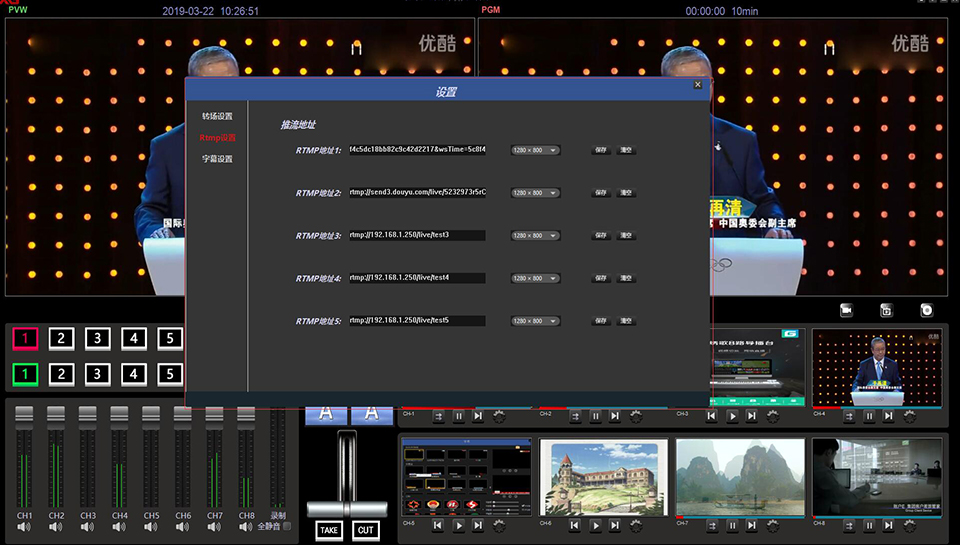This screenshot has height=545, width=960.
Task: Click the CH3 audio fader handle
Action: point(88,414)
